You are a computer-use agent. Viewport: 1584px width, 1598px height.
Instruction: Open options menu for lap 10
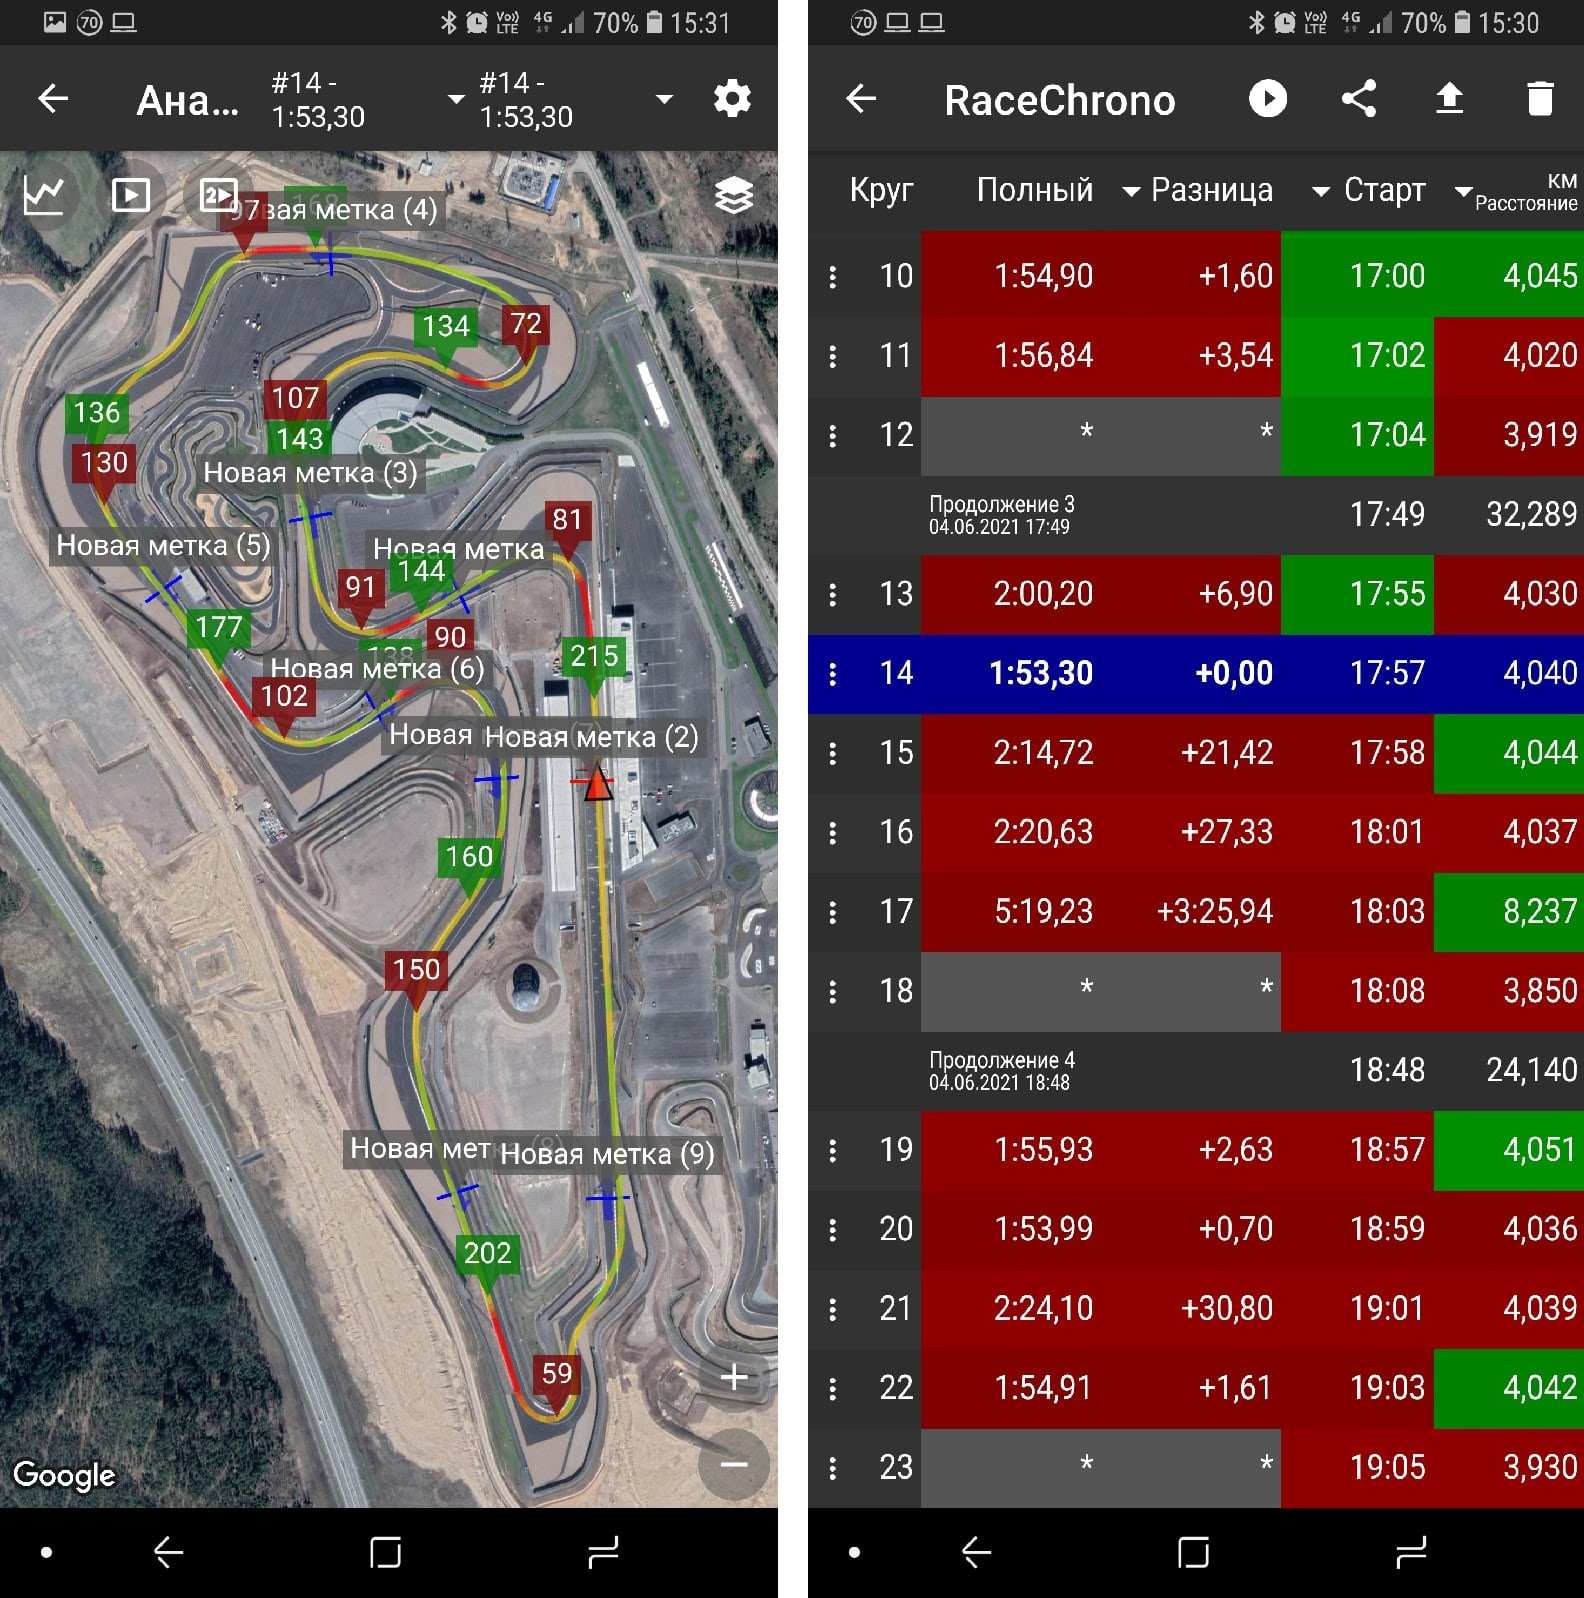tap(833, 276)
